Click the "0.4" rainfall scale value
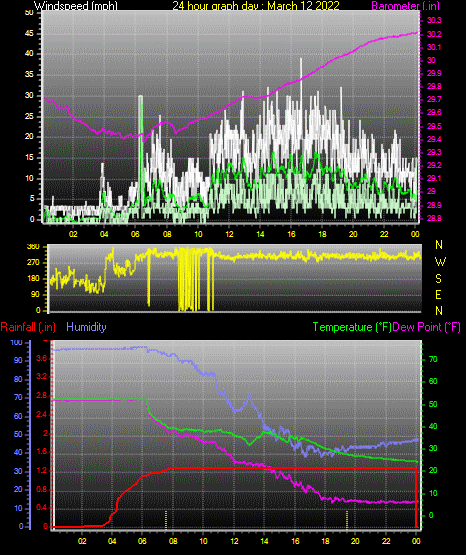466x555 pixels. click(x=41, y=508)
